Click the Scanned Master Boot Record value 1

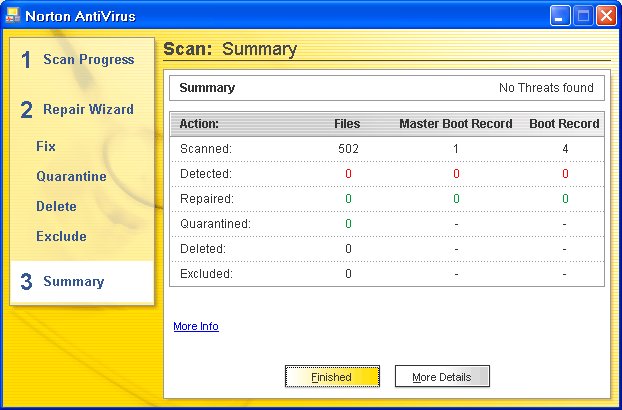click(456, 149)
